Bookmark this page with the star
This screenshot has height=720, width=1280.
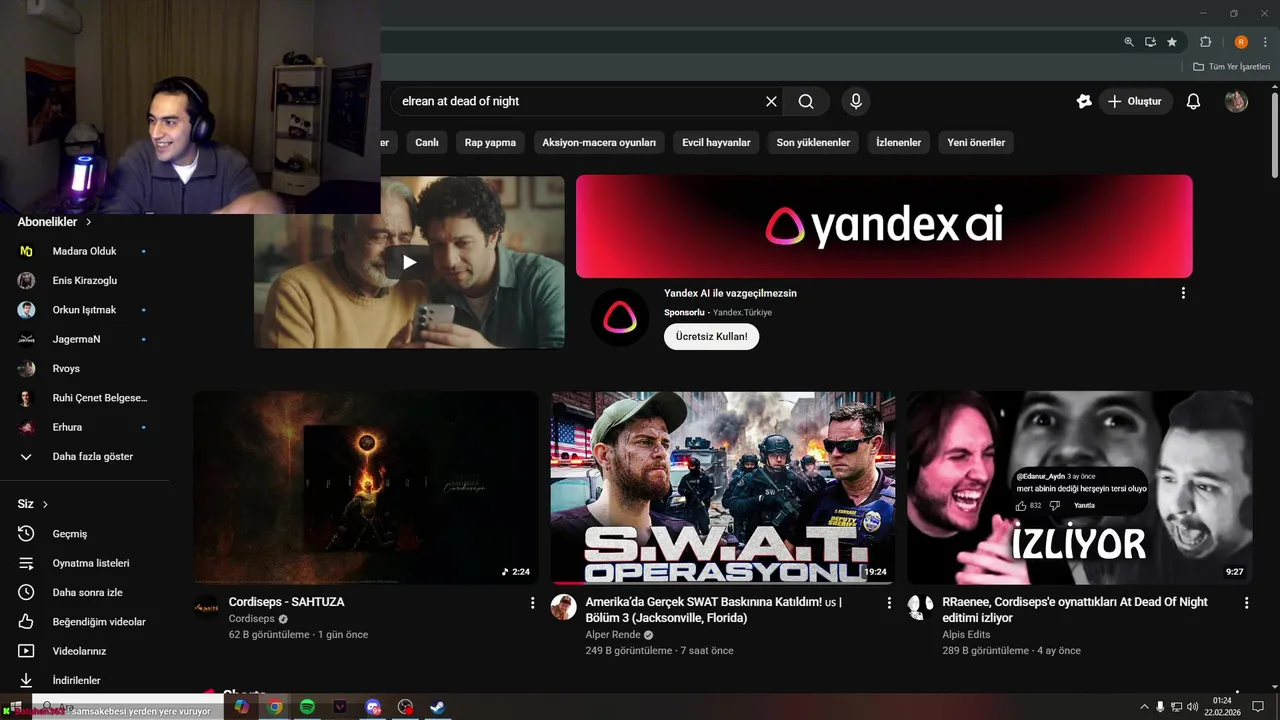[1172, 42]
